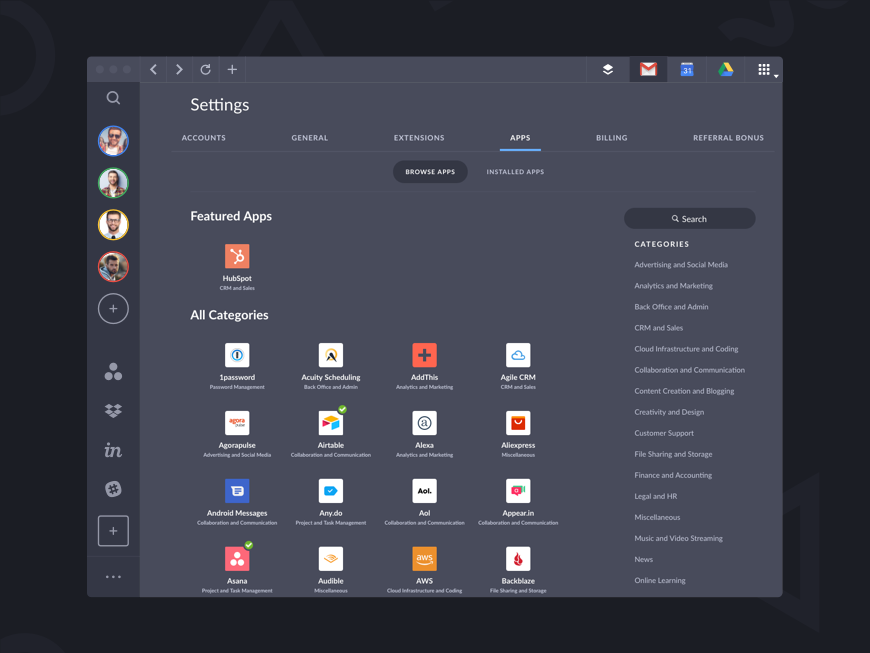This screenshot has height=653, width=870.
Task: Filter by Cloud Infrastructure and Coding
Action: (686, 349)
